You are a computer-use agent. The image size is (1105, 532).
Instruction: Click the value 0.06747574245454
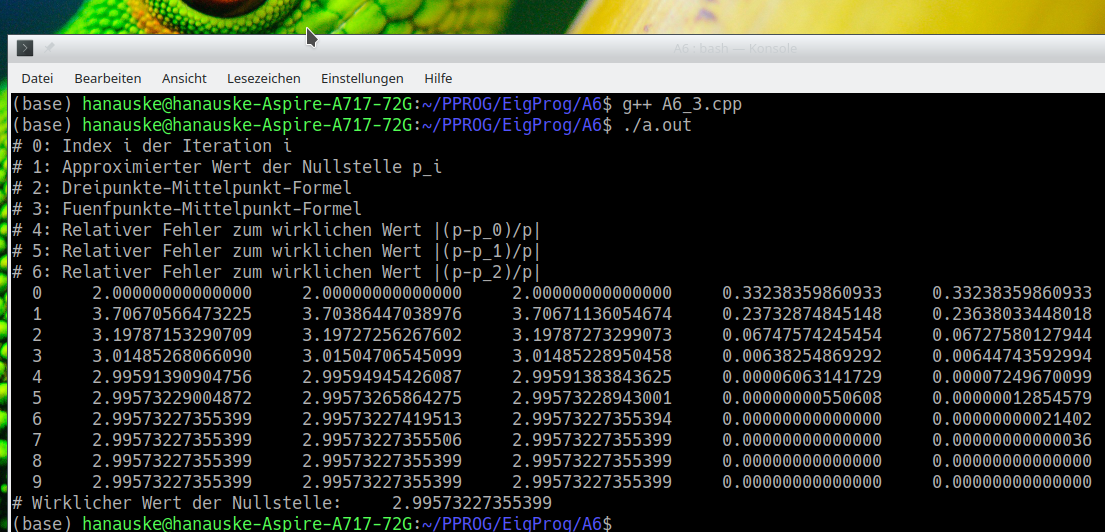coord(802,335)
